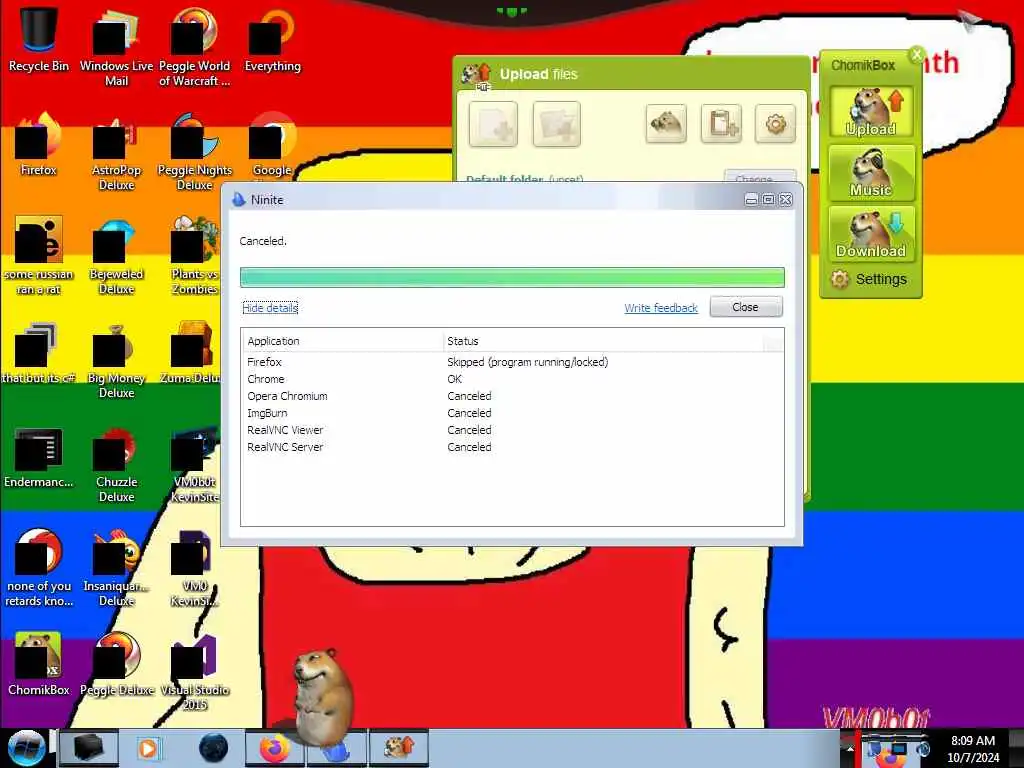Select Peggle Nights Deluxe desktop icon
The height and width of the screenshot is (768, 1024).
click(x=195, y=152)
